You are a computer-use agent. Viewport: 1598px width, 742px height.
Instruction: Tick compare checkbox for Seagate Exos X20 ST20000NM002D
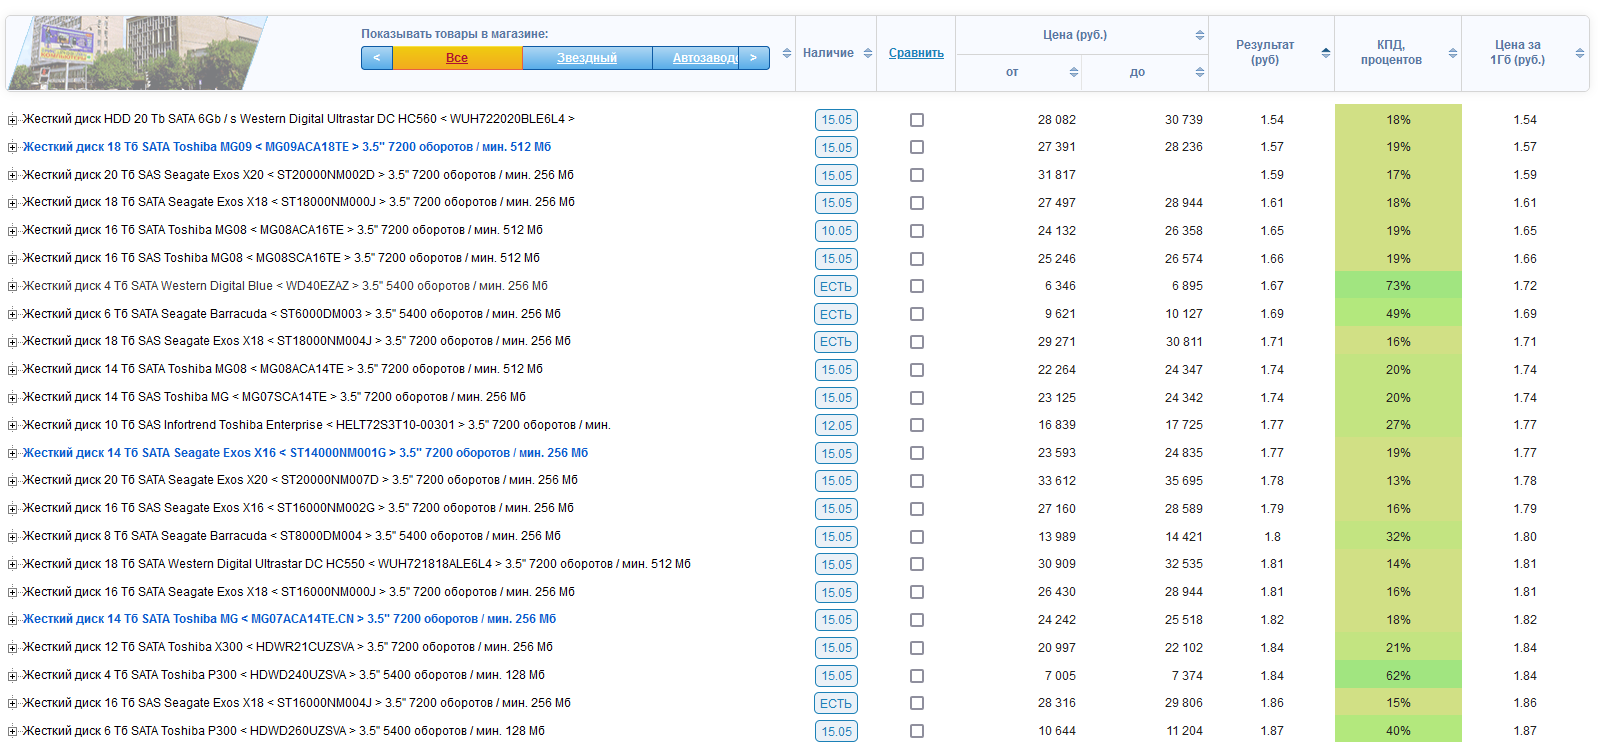917,175
